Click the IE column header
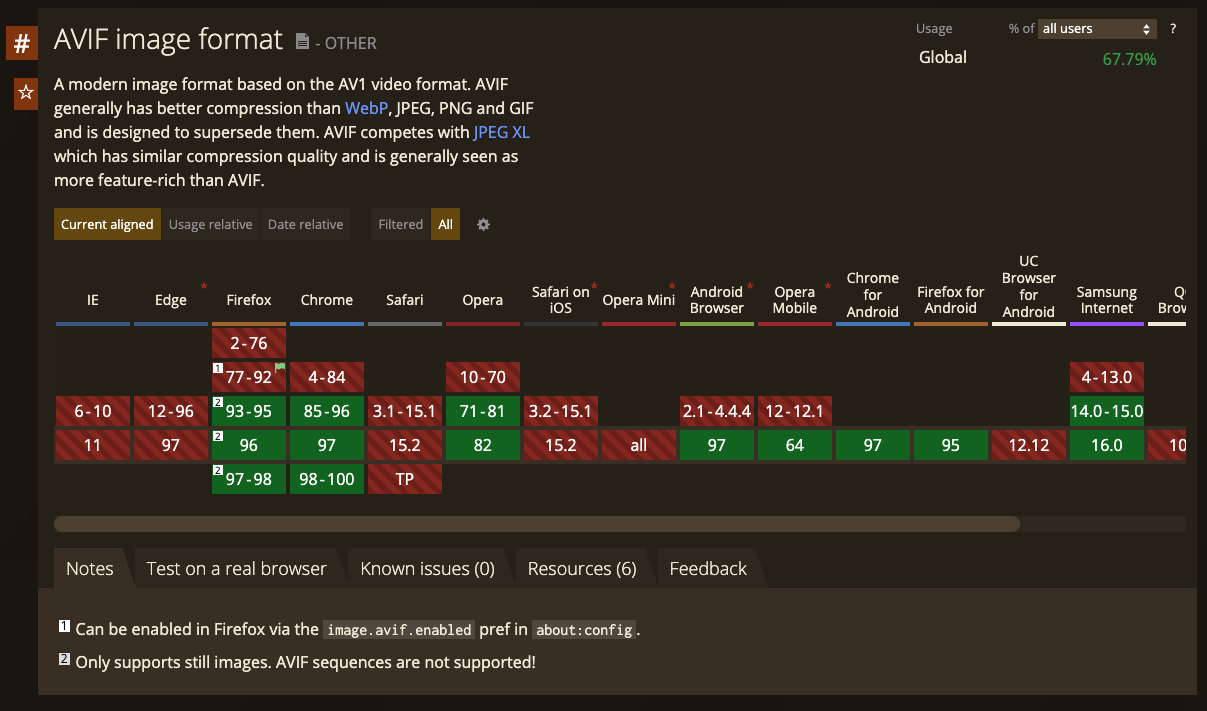Screen dimensions: 1207x711 tap(93, 300)
